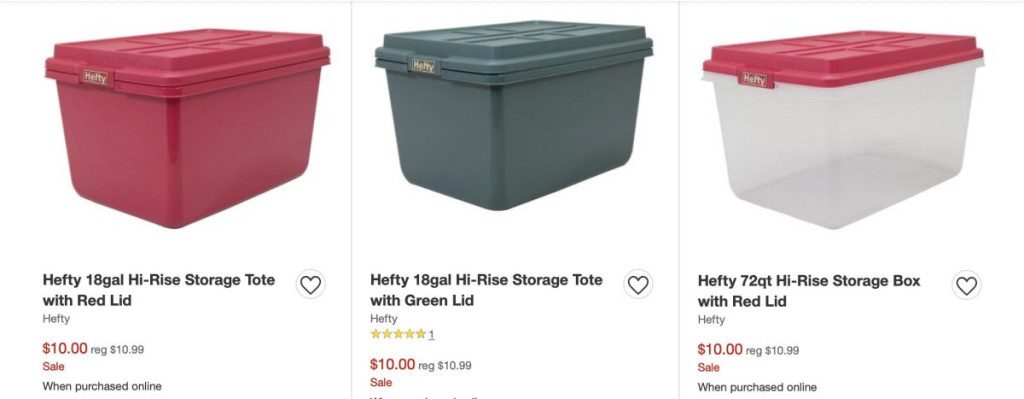This screenshot has height=399, width=1024.
Task: Click the $10.00 price on red tote
Action: 65,349
